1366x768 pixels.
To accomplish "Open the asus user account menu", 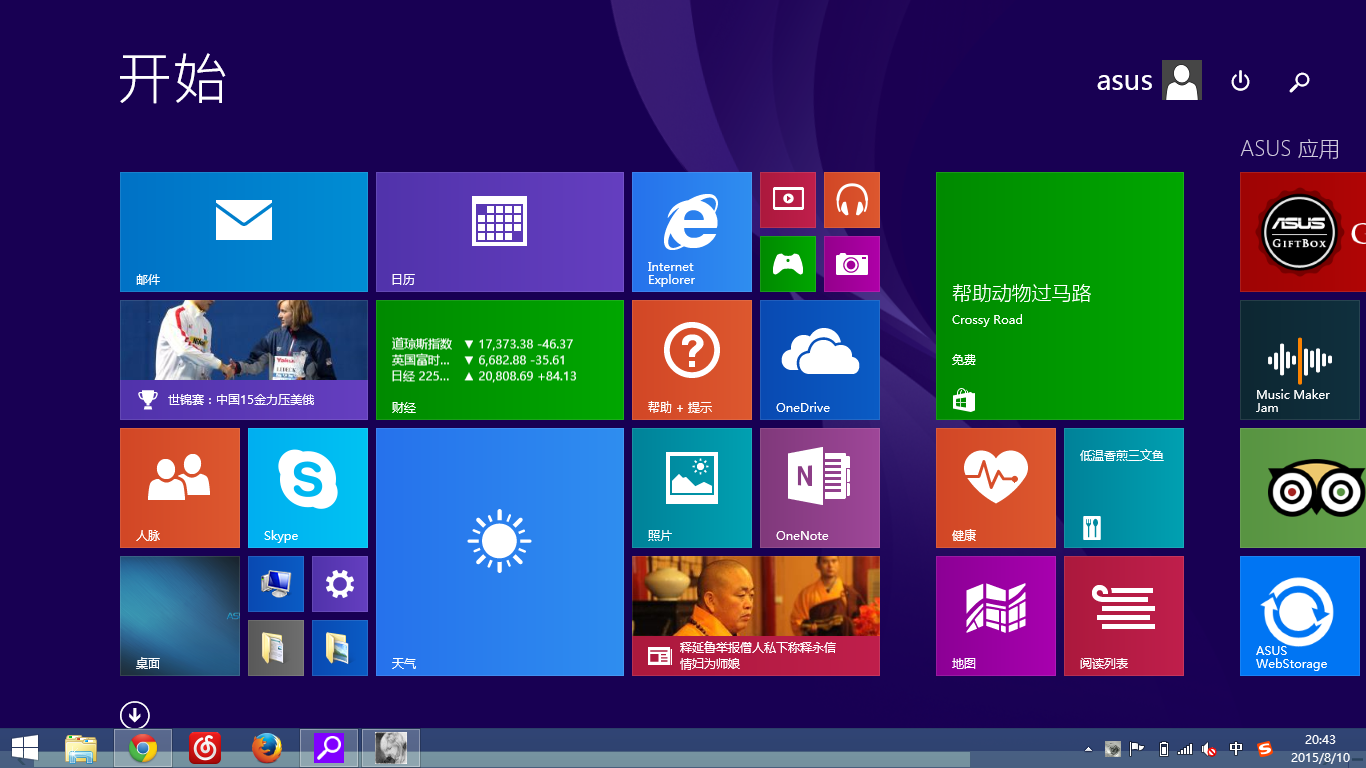I will point(1149,80).
